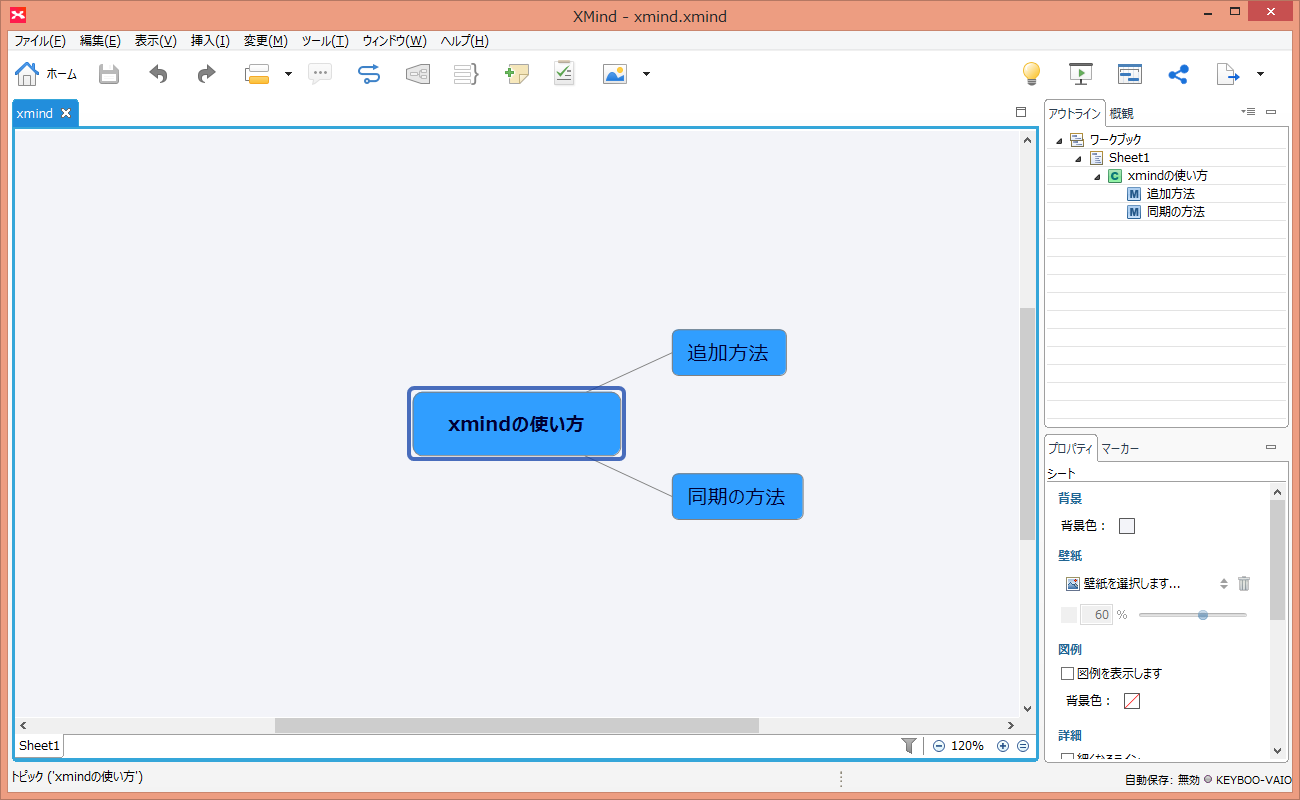Open the Gantt chart view icon
Image resolution: width=1300 pixels, height=800 pixels.
(1129, 74)
